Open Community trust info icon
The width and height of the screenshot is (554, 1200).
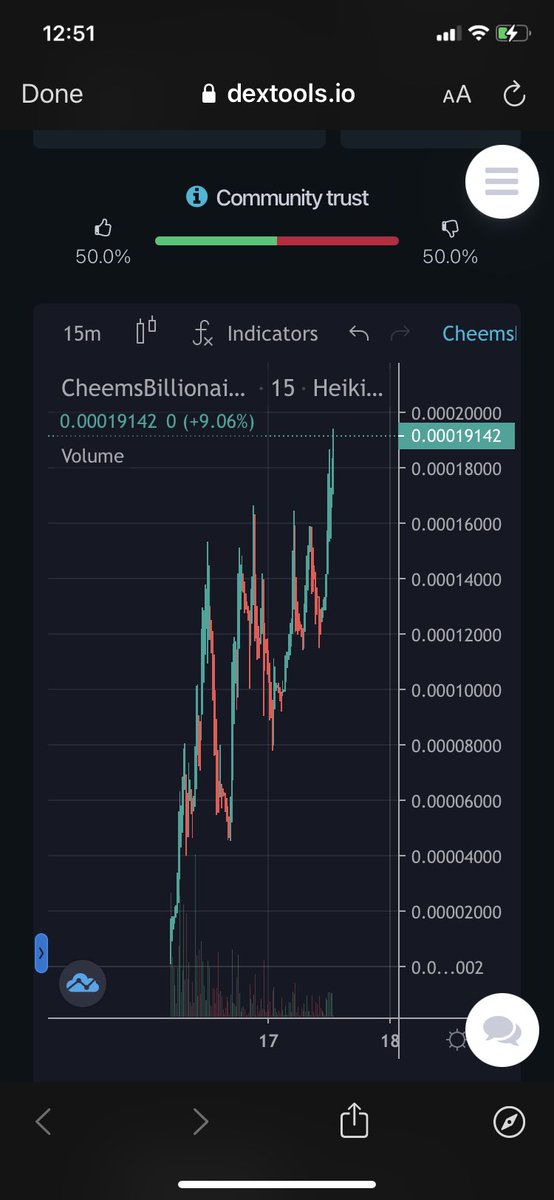pos(197,197)
